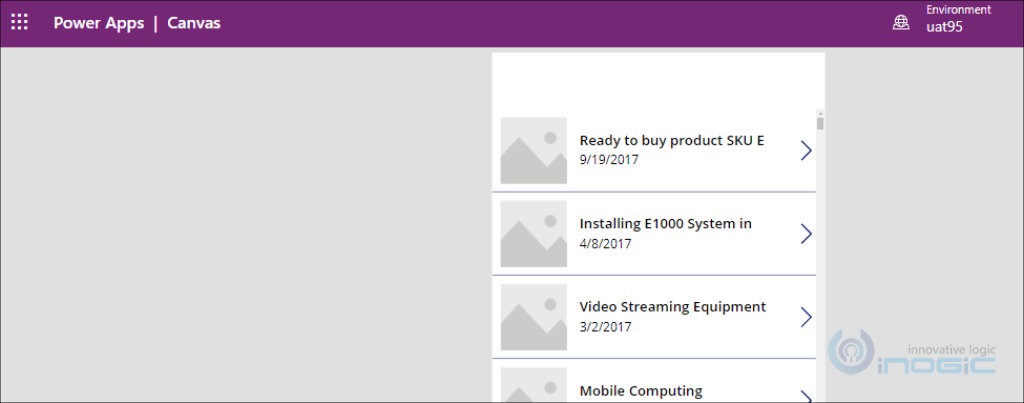Select image placeholder for Installing E1000 System
The width and height of the screenshot is (1024, 403).
534,234
